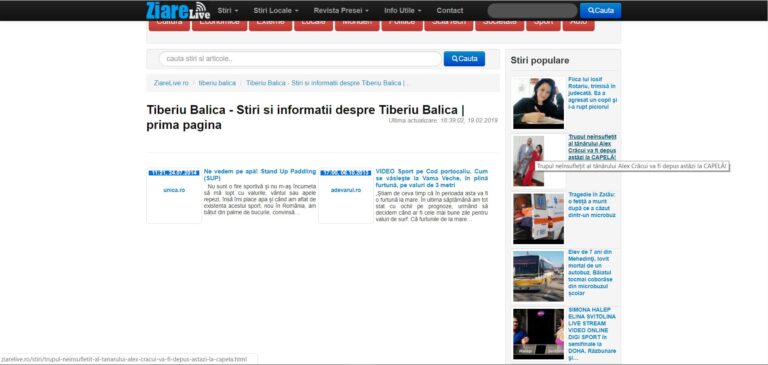
Task: Open 'Ne vedem pe apă! Stand Up Paddling' article
Action: [260, 175]
